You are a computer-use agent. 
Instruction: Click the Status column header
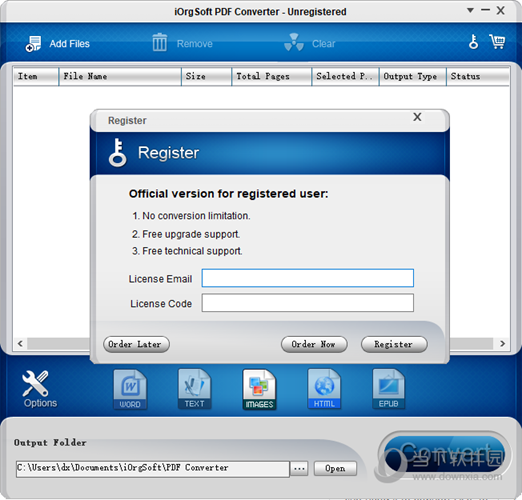click(x=478, y=76)
